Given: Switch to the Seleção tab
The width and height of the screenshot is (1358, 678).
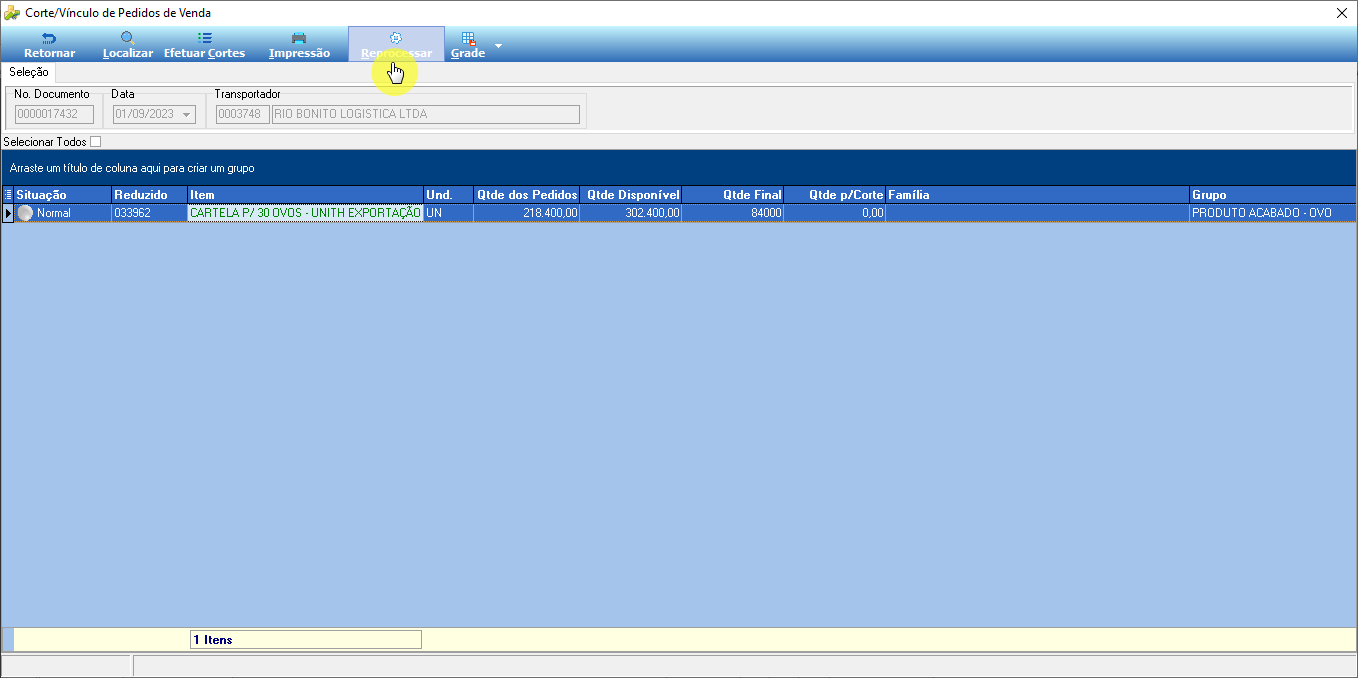Looking at the screenshot, I should click(x=29, y=72).
